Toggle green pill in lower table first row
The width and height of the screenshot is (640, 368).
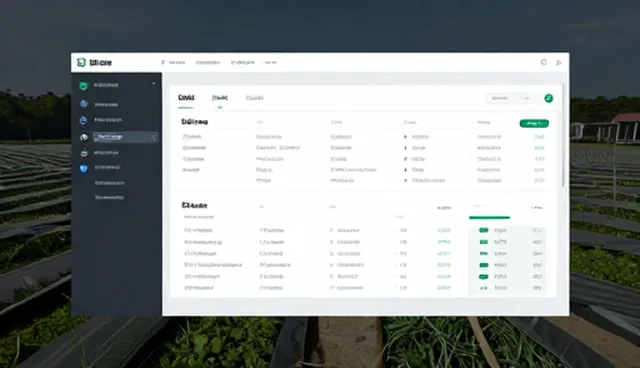point(484,231)
